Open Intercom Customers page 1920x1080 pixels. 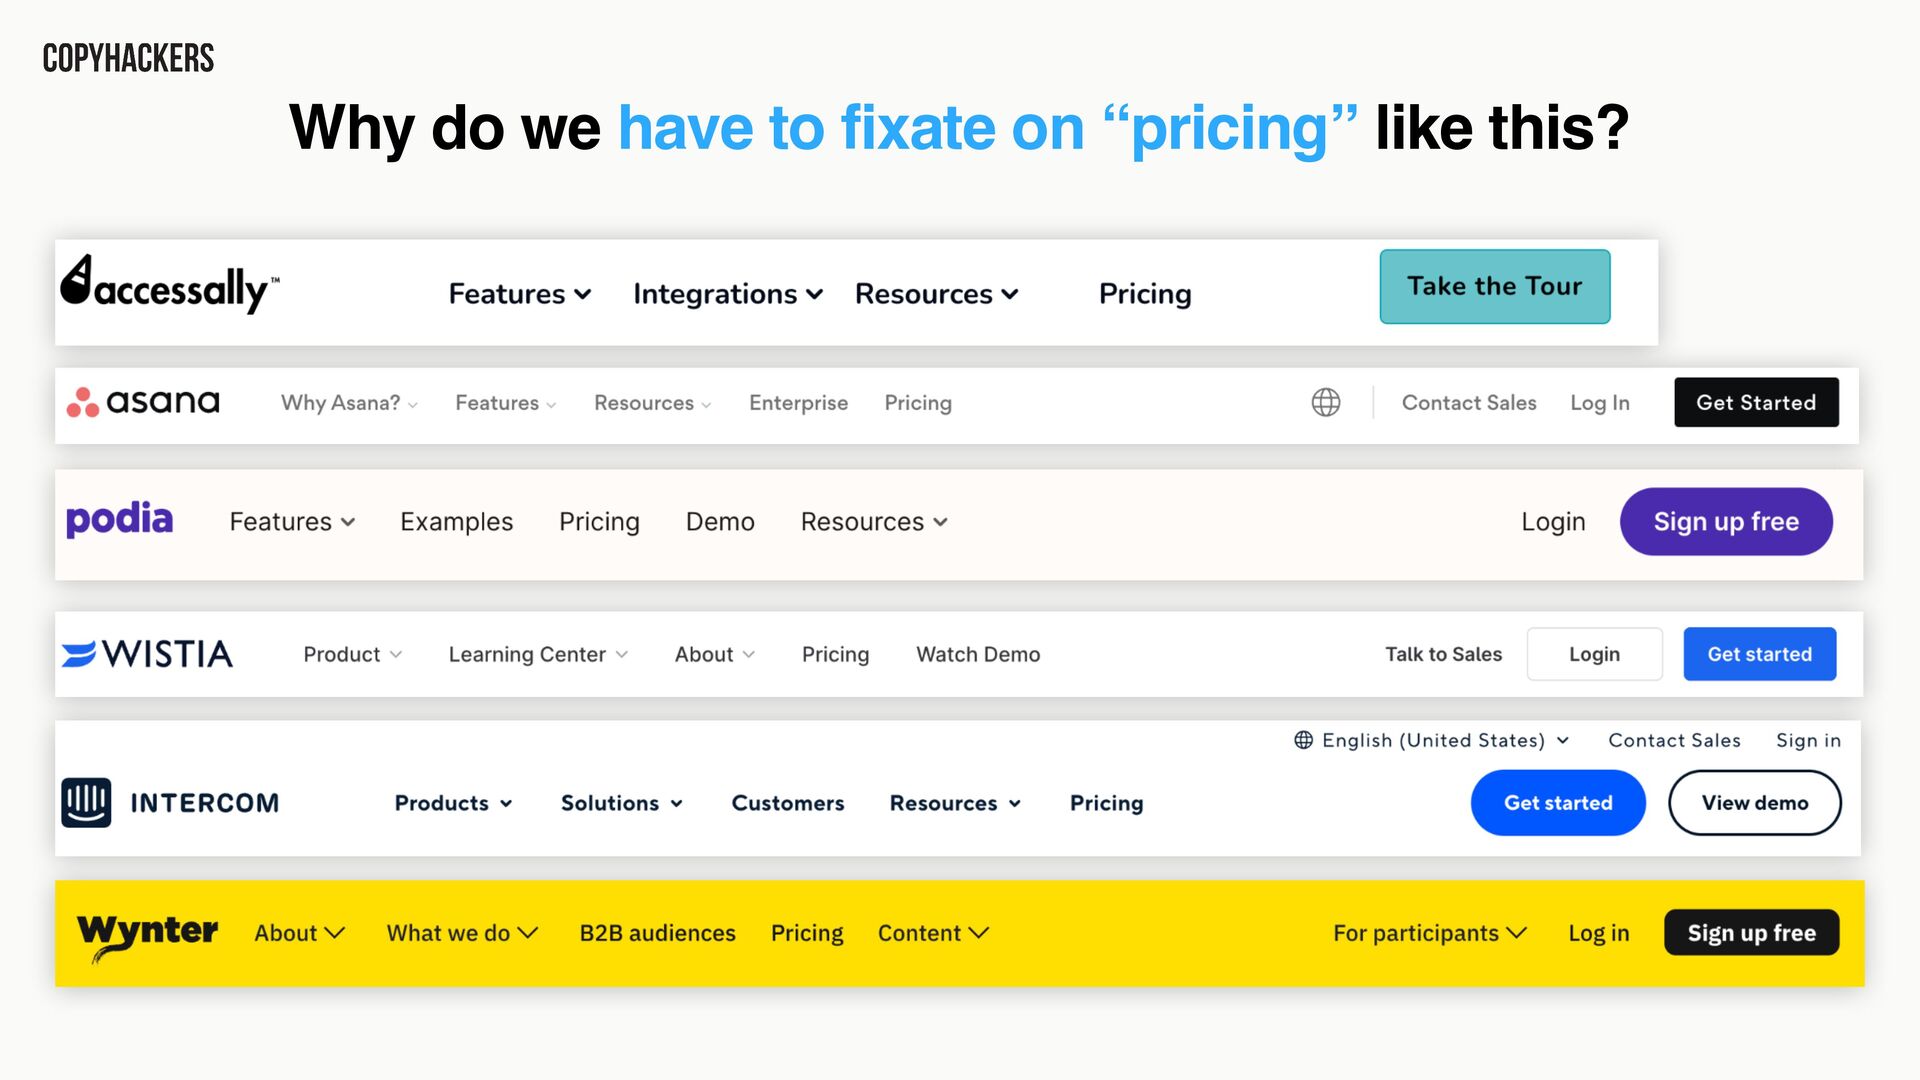point(787,803)
